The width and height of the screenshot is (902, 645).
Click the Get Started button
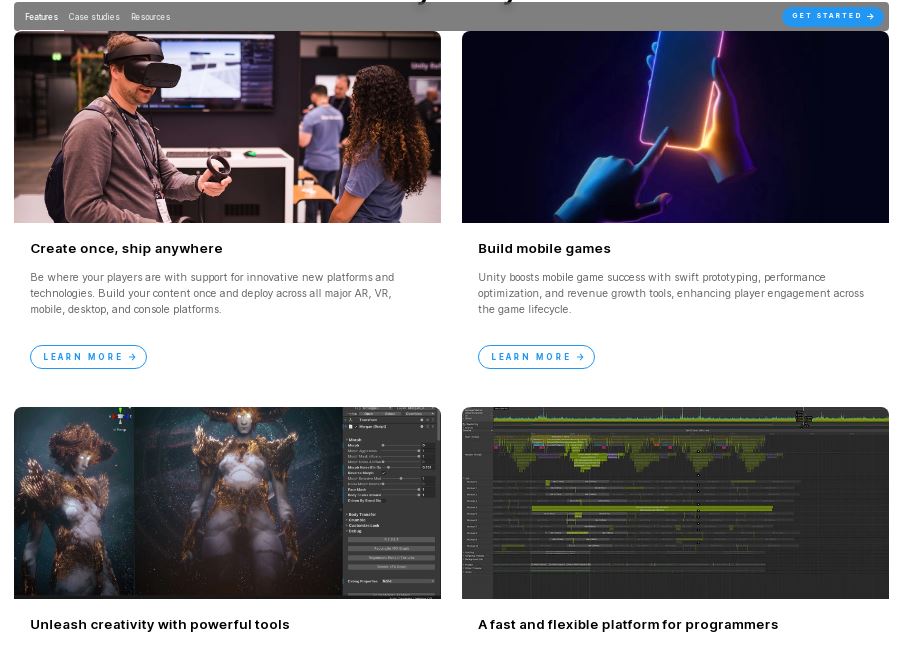coord(833,16)
